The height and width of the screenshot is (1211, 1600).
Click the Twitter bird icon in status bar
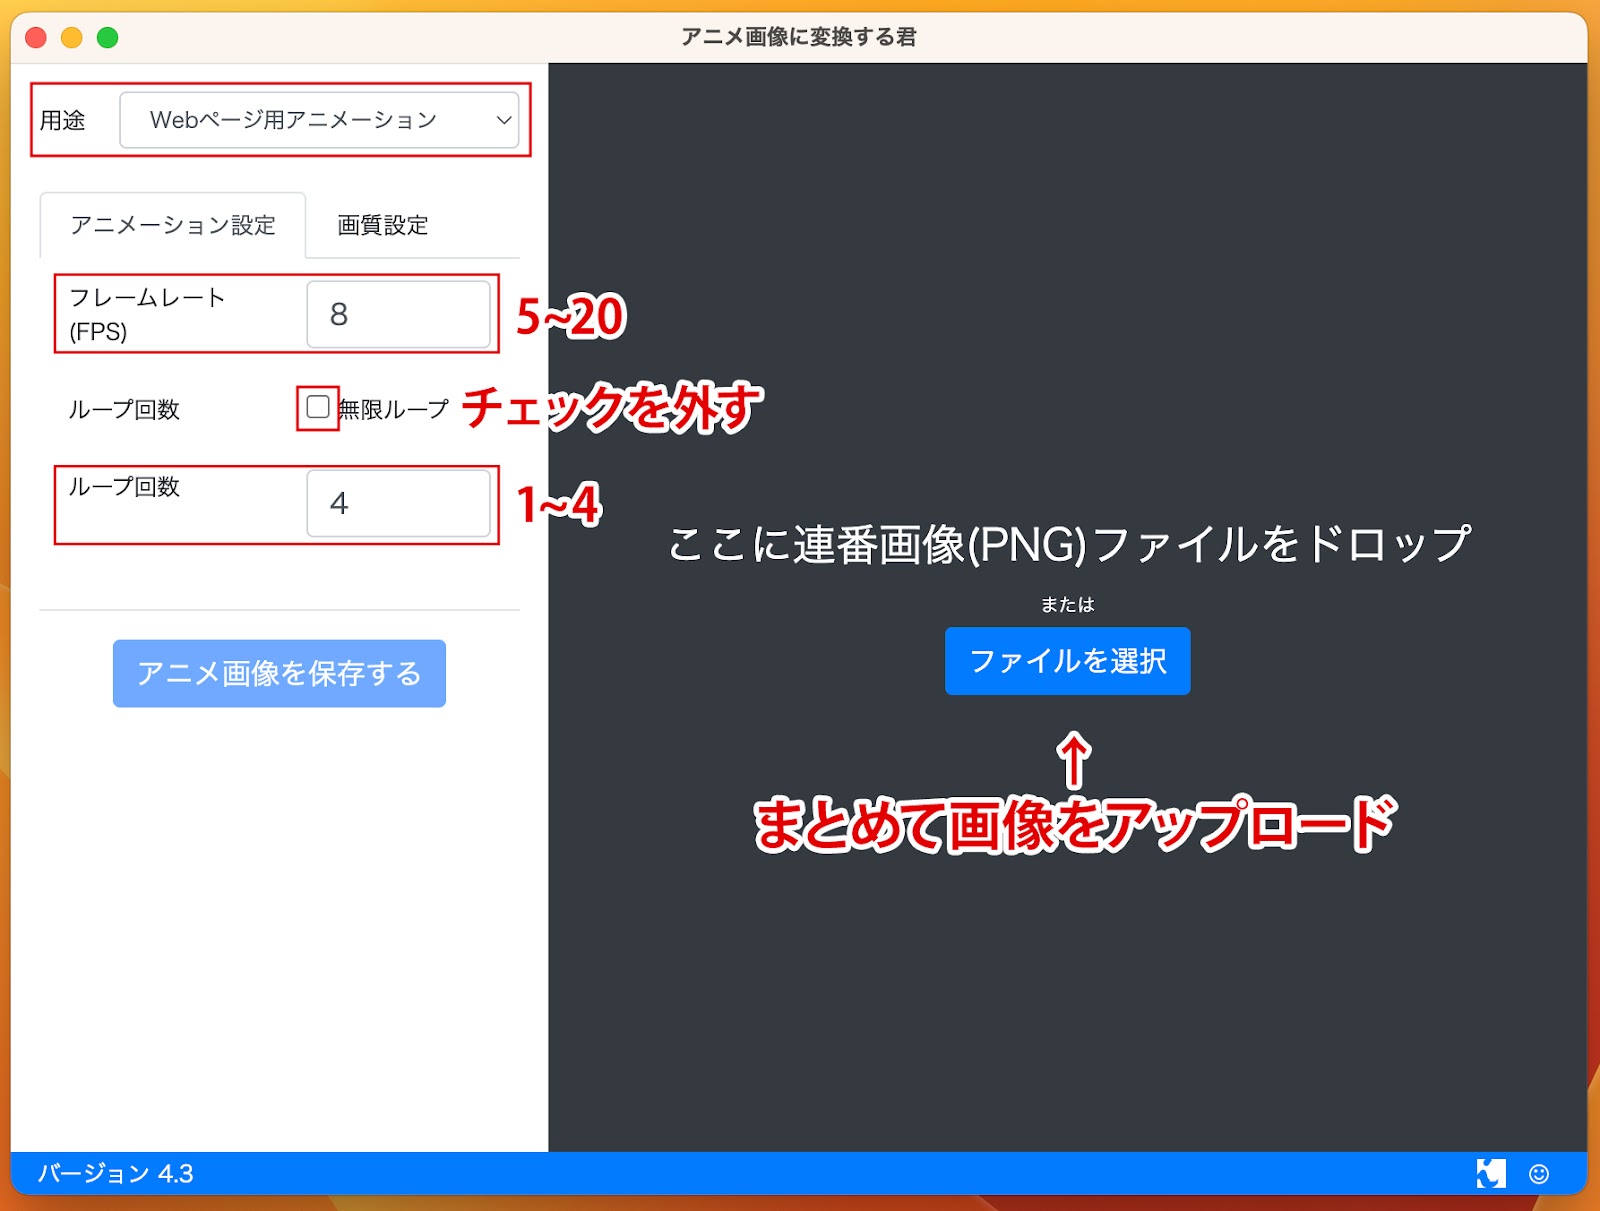point(1490,1173)
